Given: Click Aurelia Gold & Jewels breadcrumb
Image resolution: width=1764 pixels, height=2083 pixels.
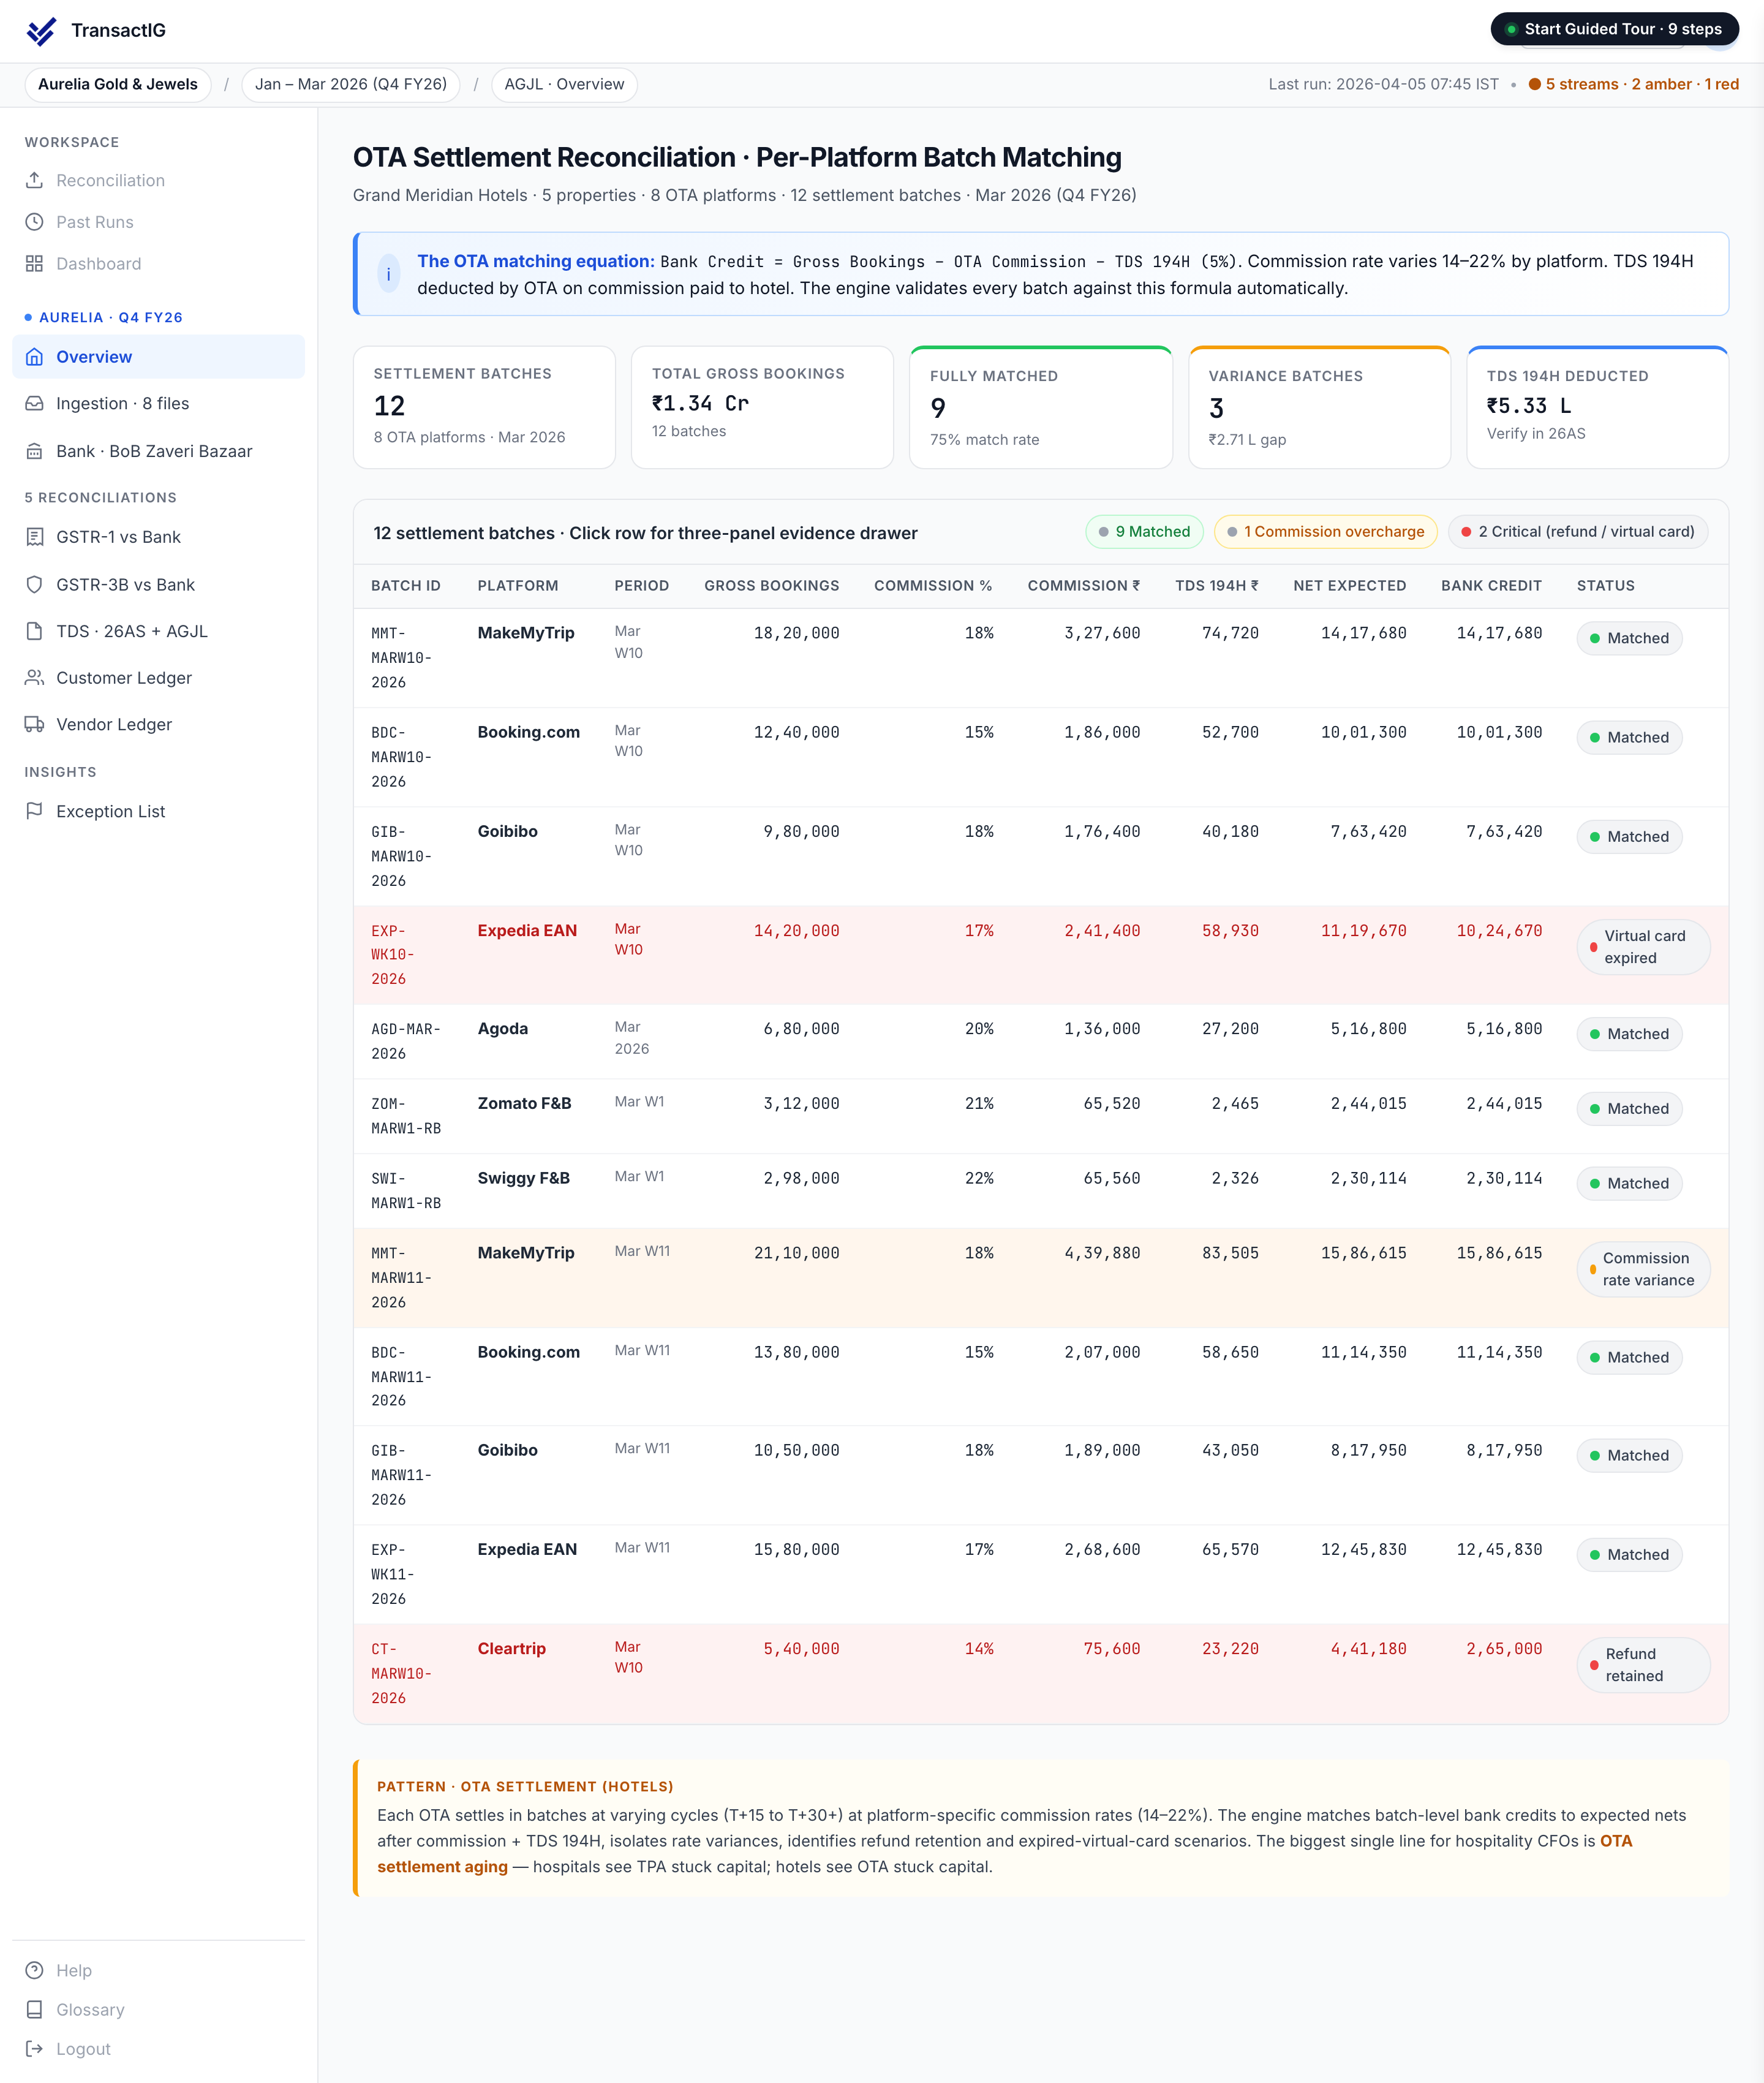Looking at the screenshot, I should [118, 84].
